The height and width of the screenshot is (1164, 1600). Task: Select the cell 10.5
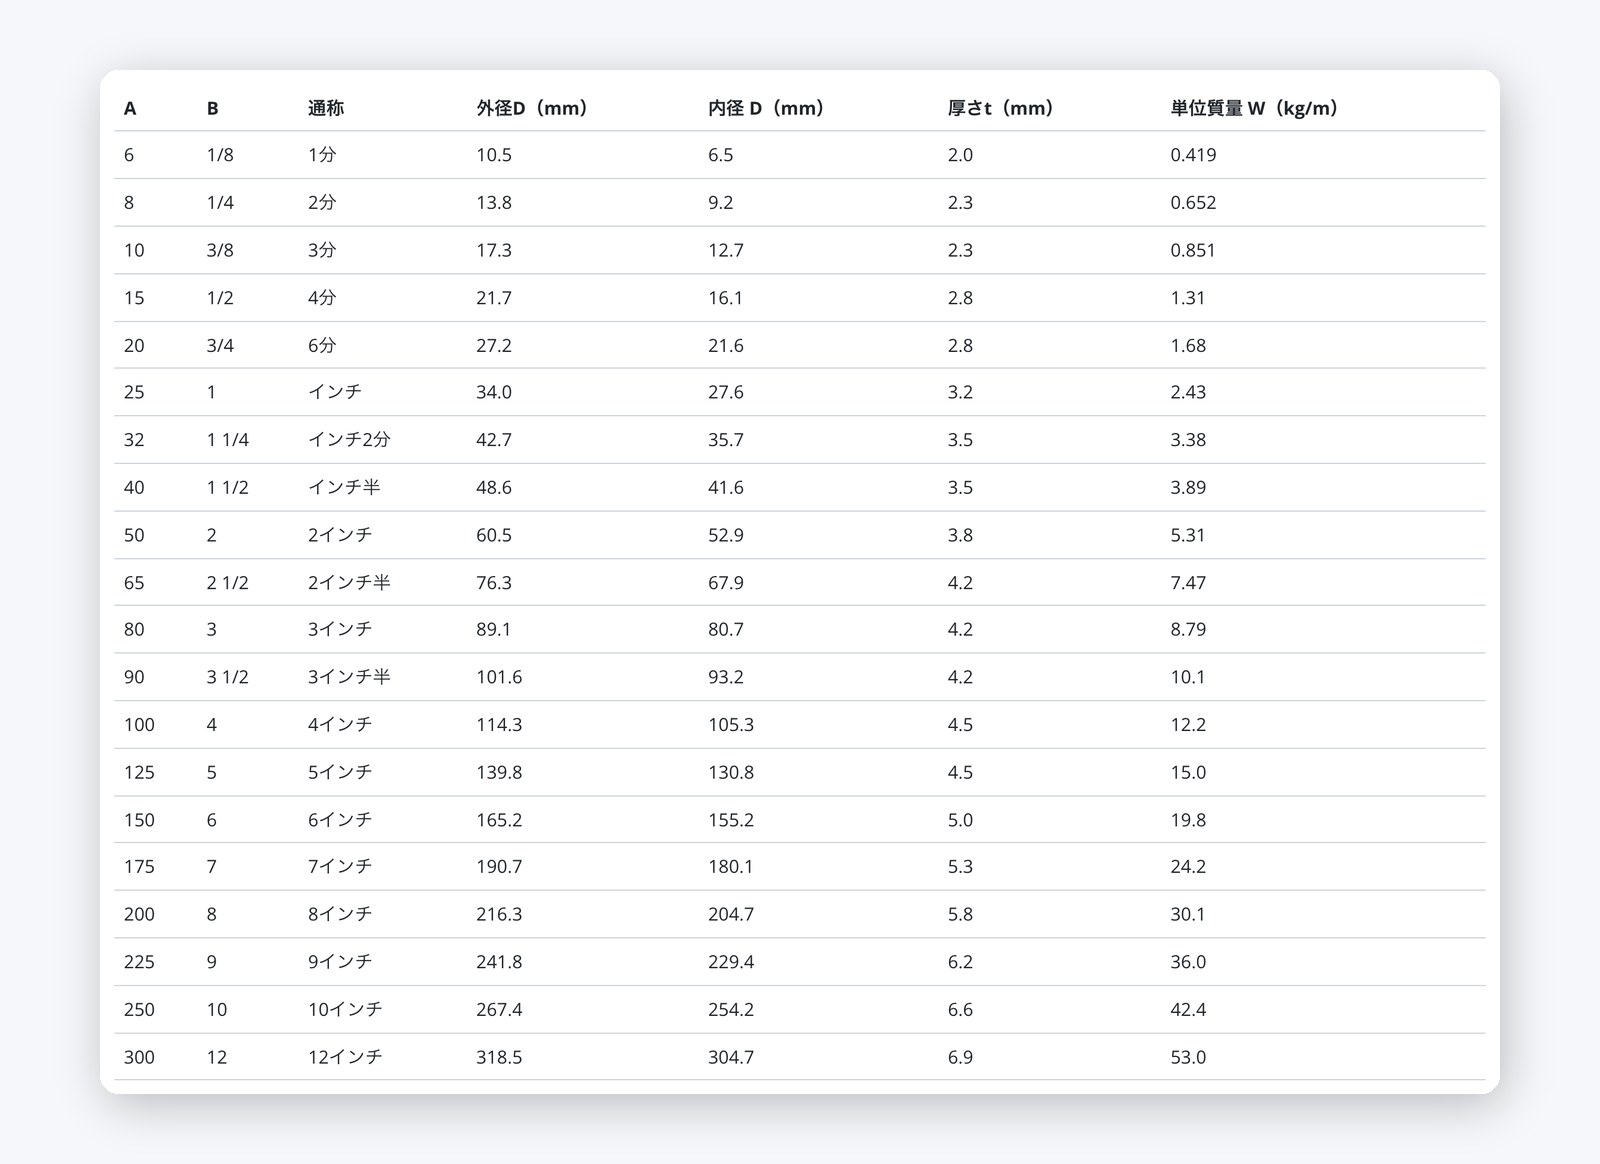(x=494, y=155)
